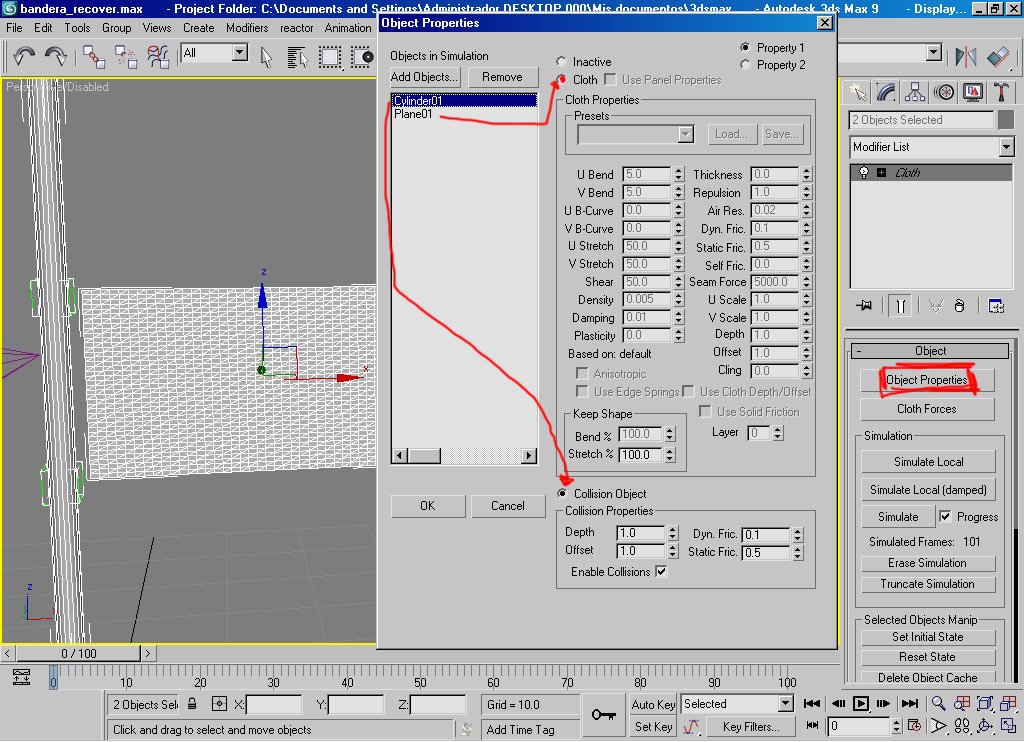Click Go to Start playback button
Image resolution: width=1024 pixels, height=742 pixels.
coord(812,703)
